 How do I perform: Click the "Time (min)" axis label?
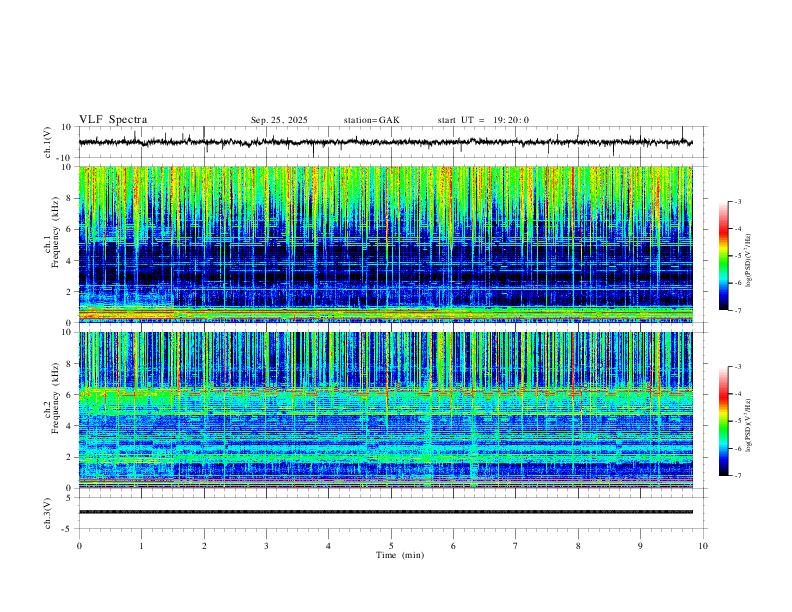point(400,555)
